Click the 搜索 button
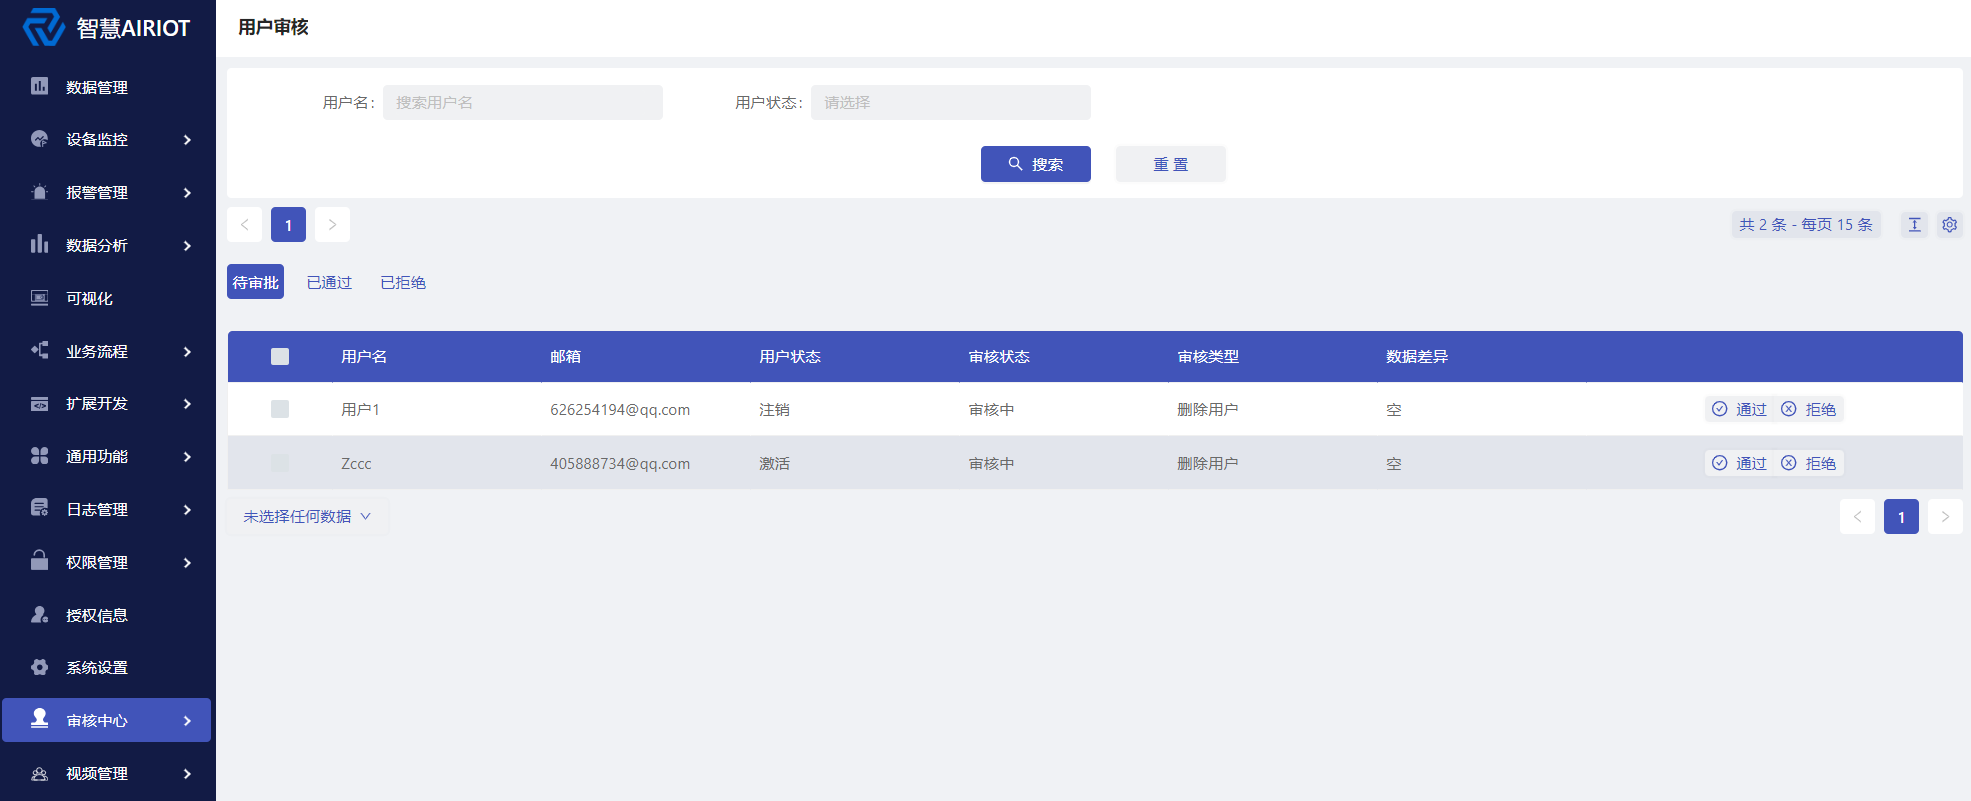 pos(1035,164)
